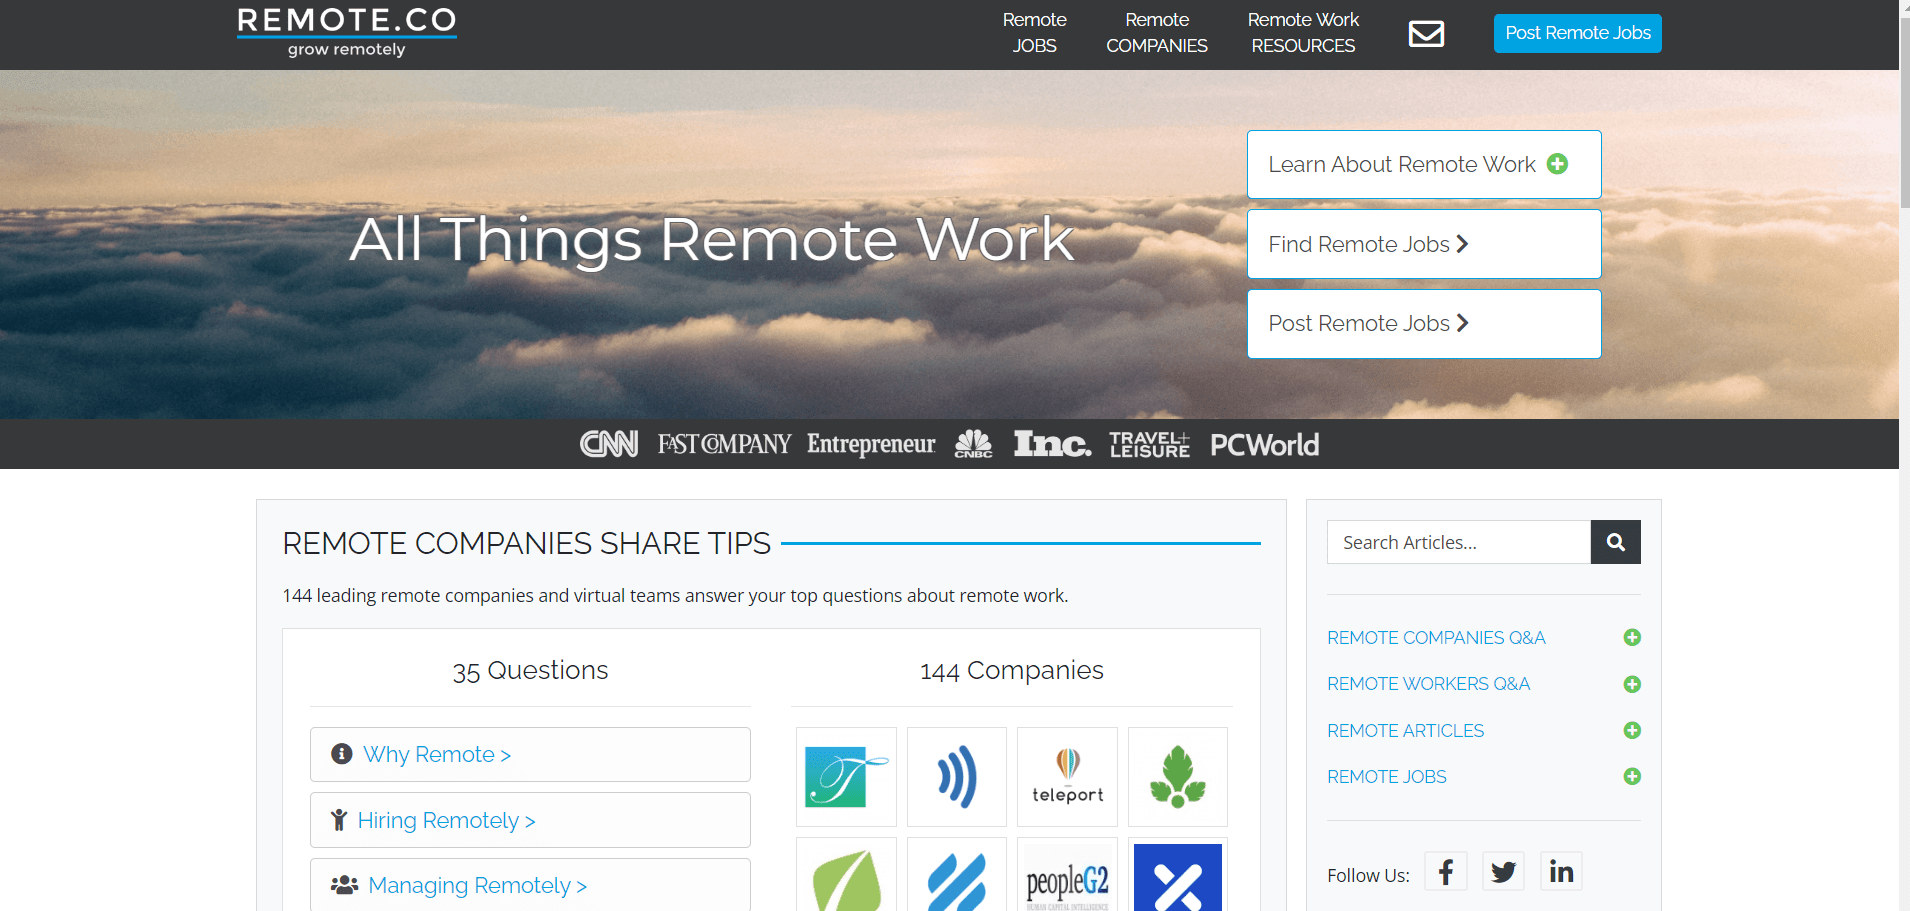Expand the Remote Companies Q&A section
Screen dimensions: 1910x911
pos(1632,638)
